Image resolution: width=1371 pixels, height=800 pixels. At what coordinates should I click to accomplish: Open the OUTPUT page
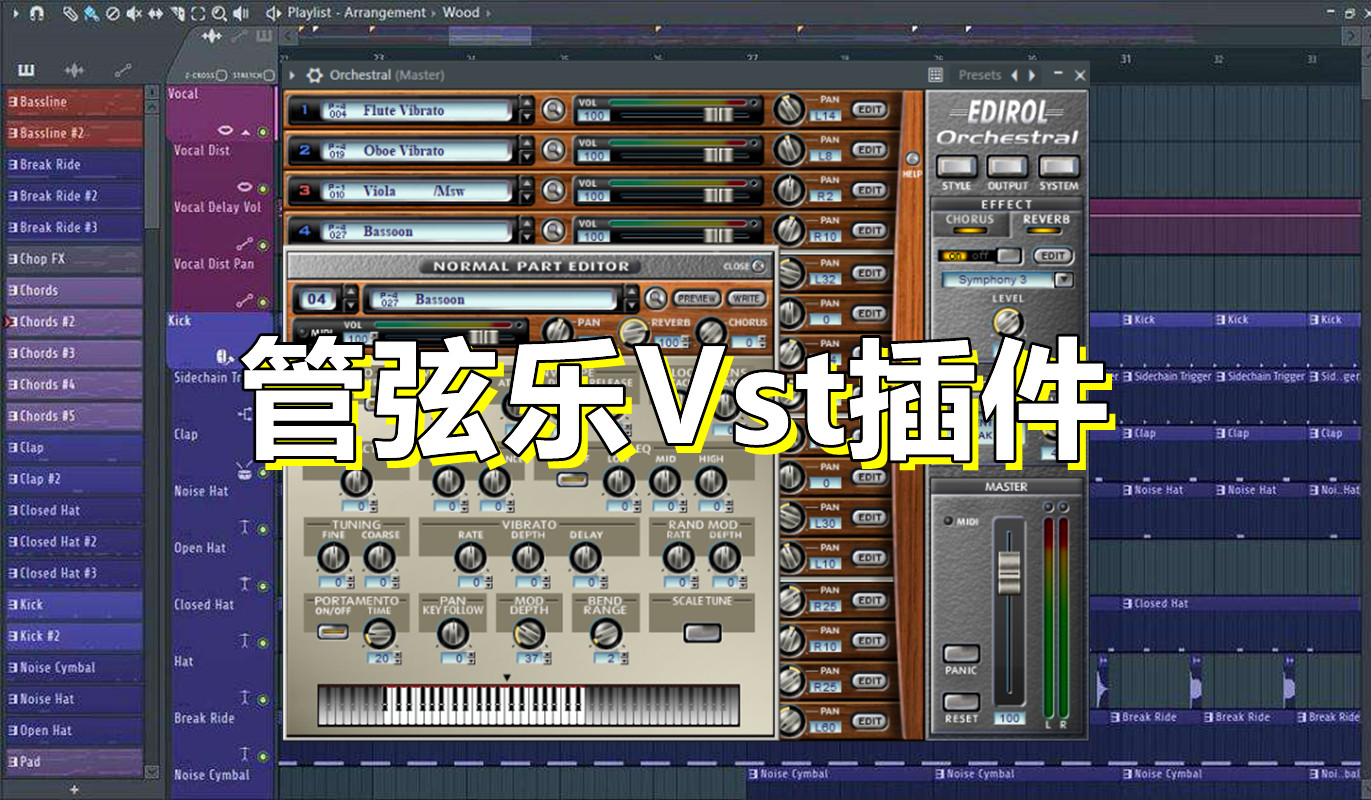click(1007, 167)
